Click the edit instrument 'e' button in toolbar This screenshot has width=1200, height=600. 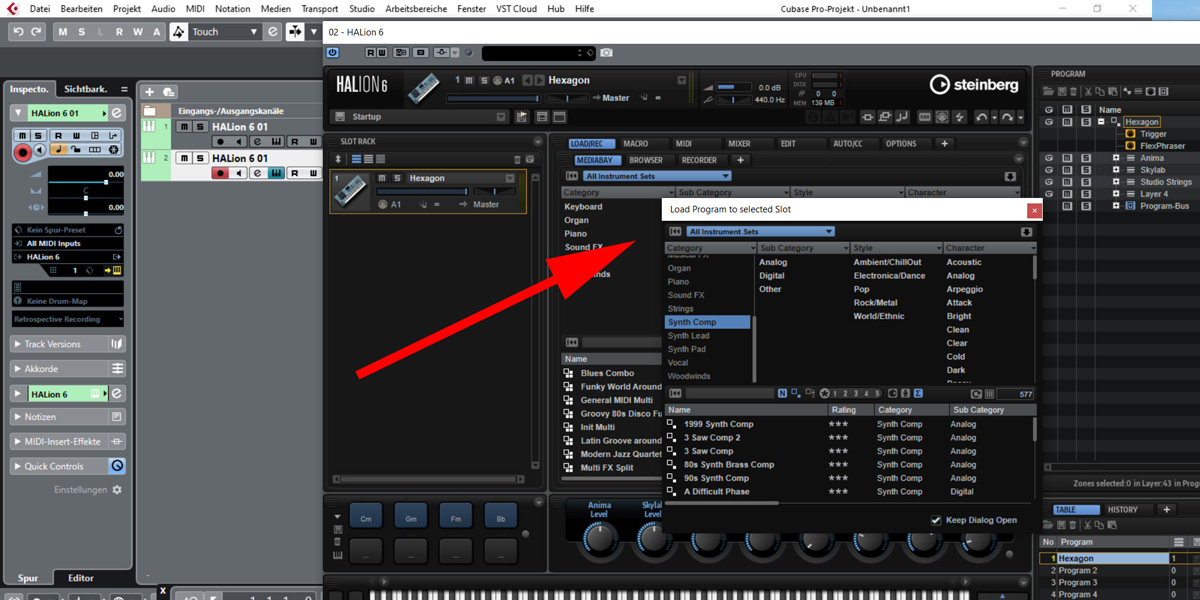pos(273,32)
